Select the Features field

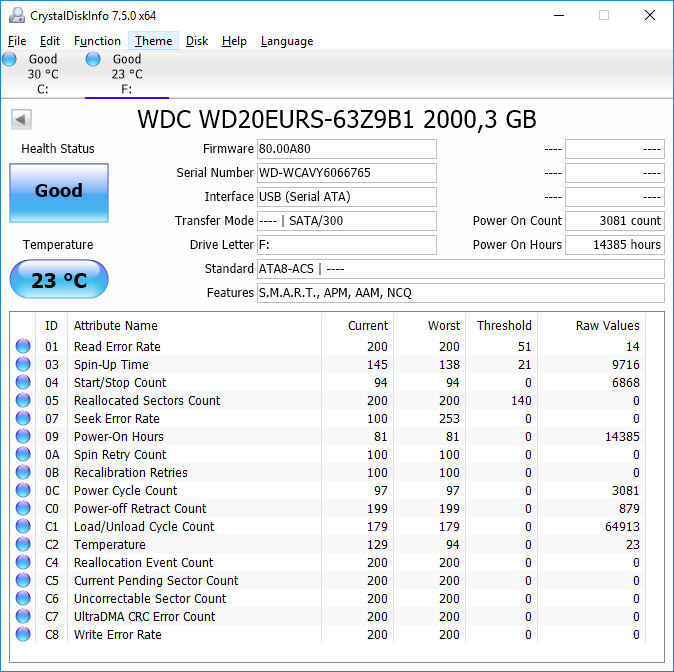tap(461, 293)
